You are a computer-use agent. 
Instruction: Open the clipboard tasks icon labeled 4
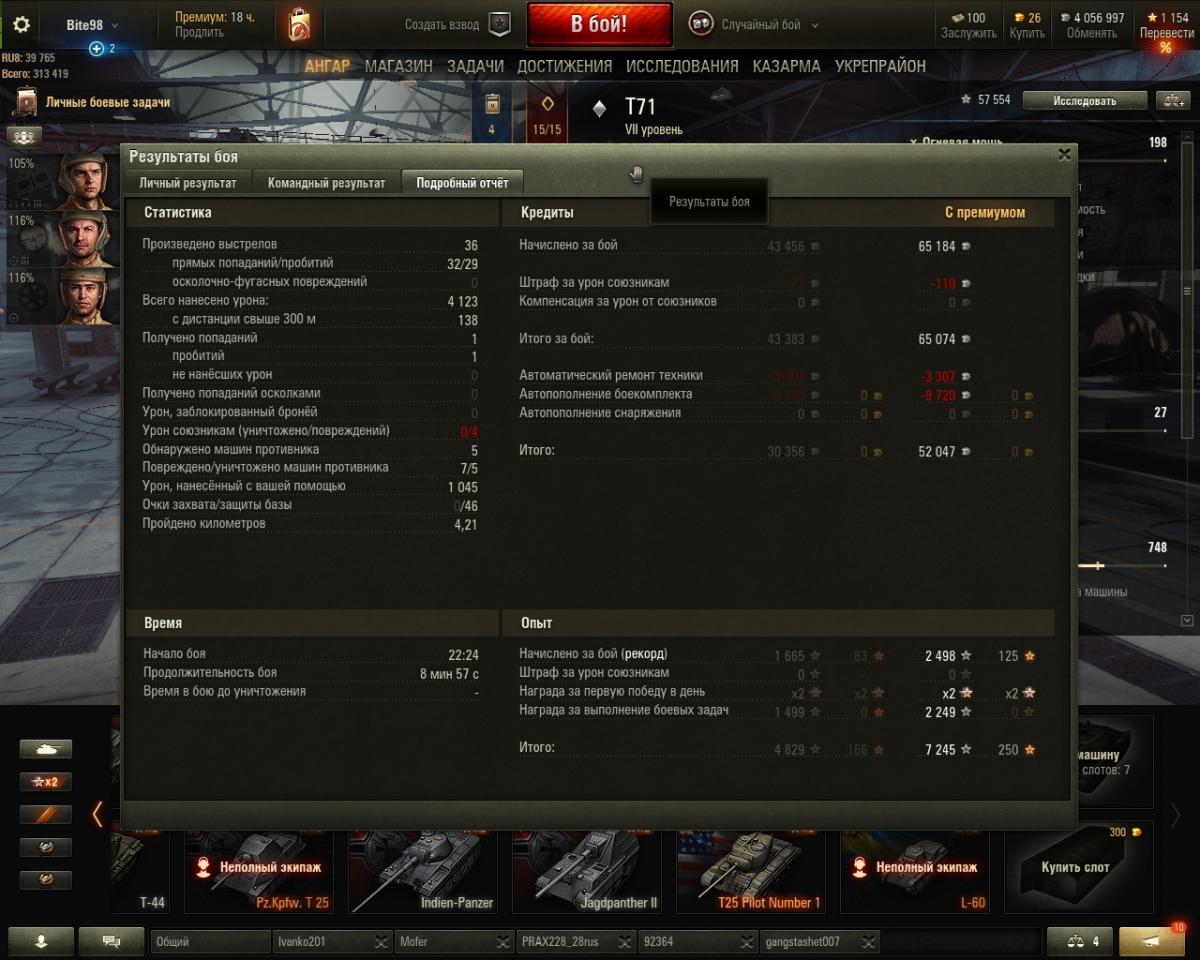[491, 112]
